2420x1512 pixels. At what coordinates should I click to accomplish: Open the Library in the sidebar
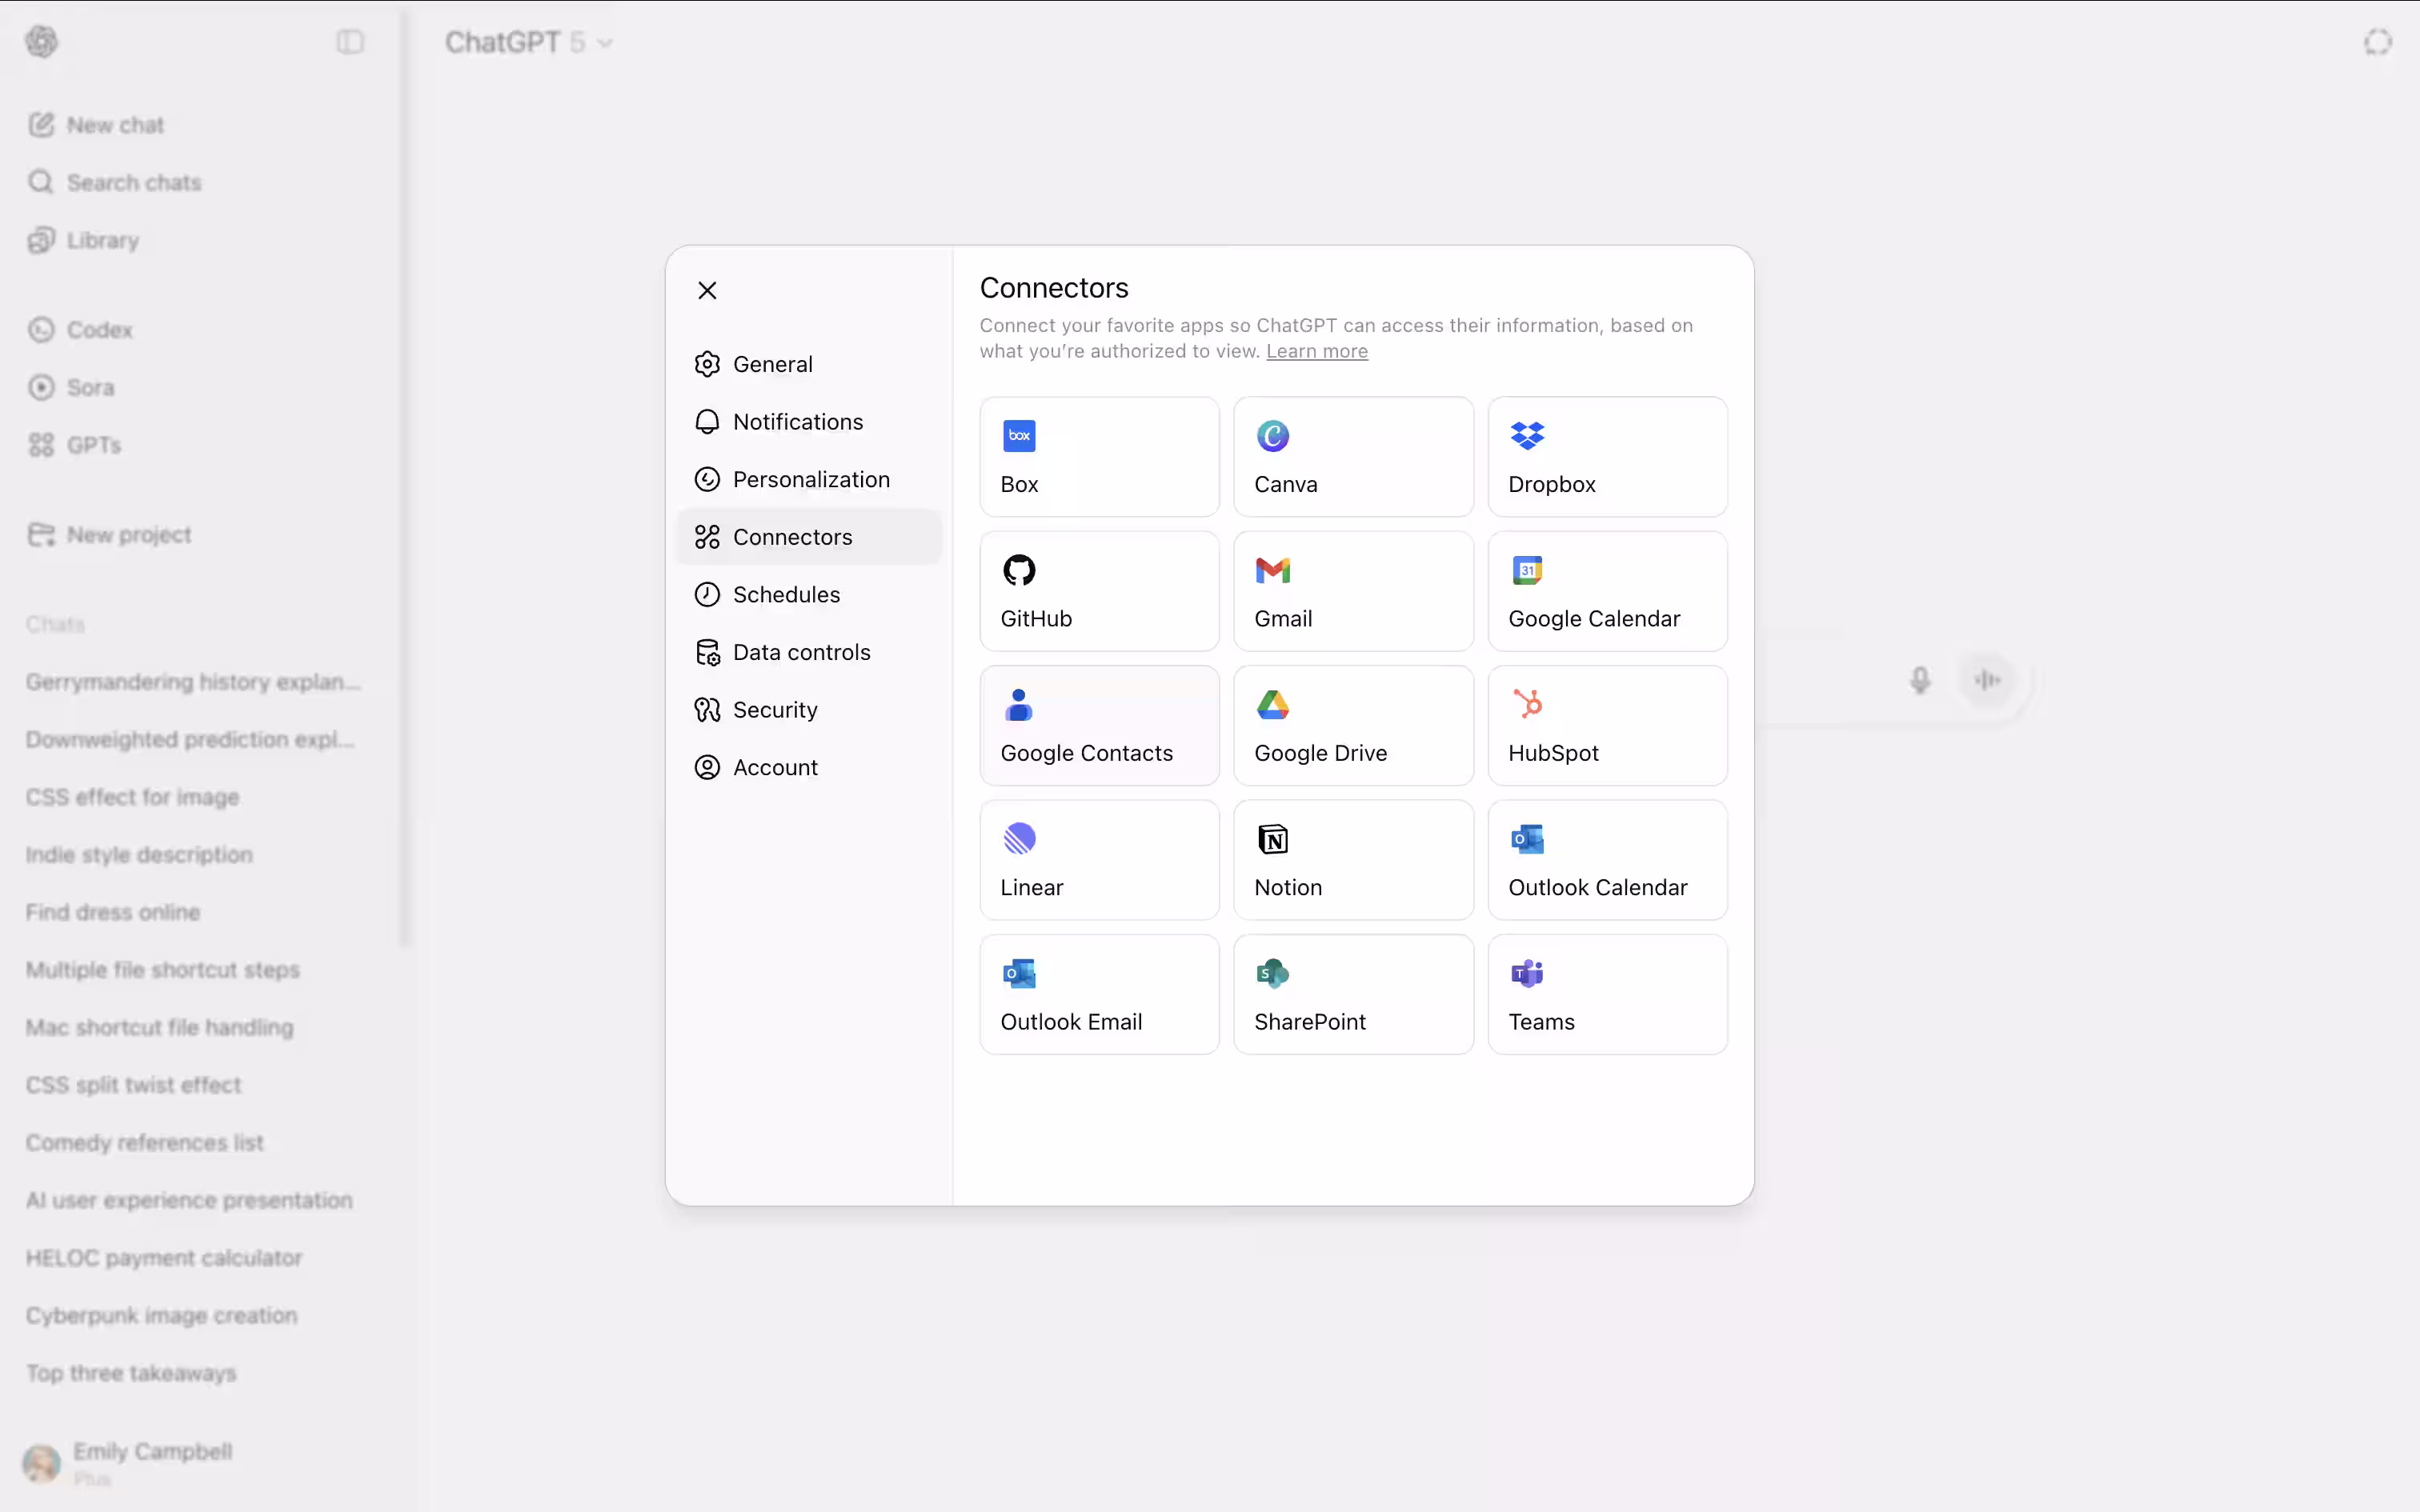pyautogui.click(x=84, y=240)
